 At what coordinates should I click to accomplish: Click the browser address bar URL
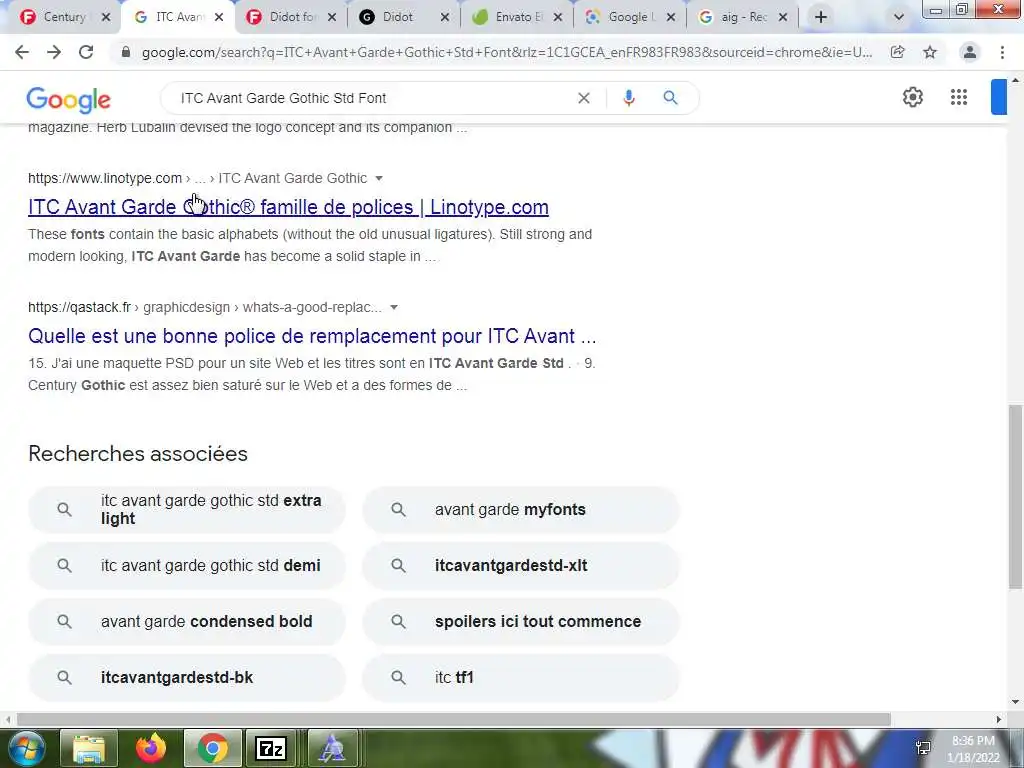point(507,52)
